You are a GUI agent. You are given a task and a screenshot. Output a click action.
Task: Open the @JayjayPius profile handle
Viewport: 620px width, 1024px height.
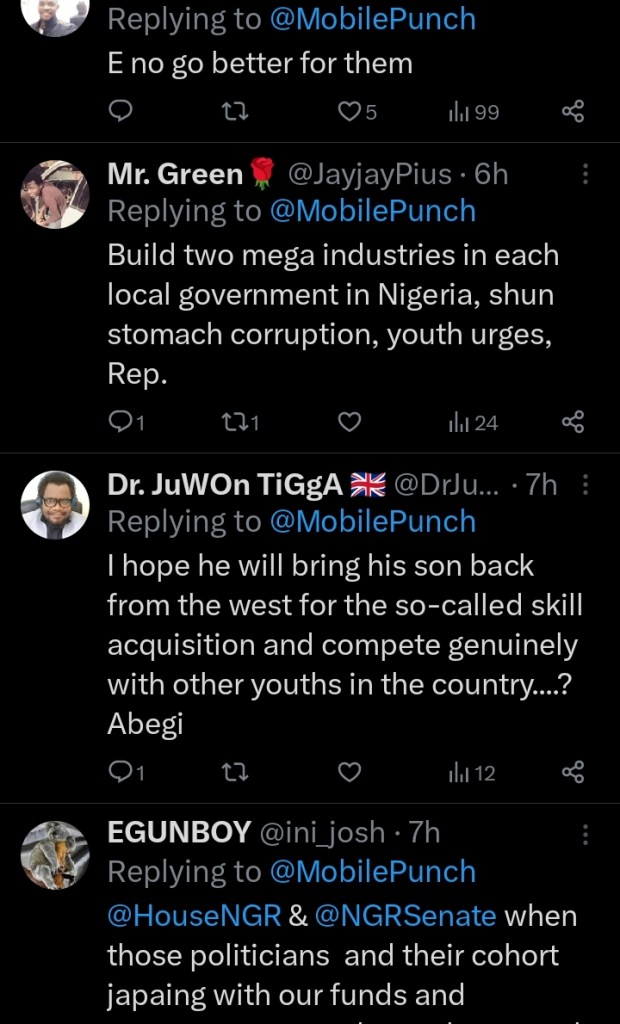click(370, 175)
